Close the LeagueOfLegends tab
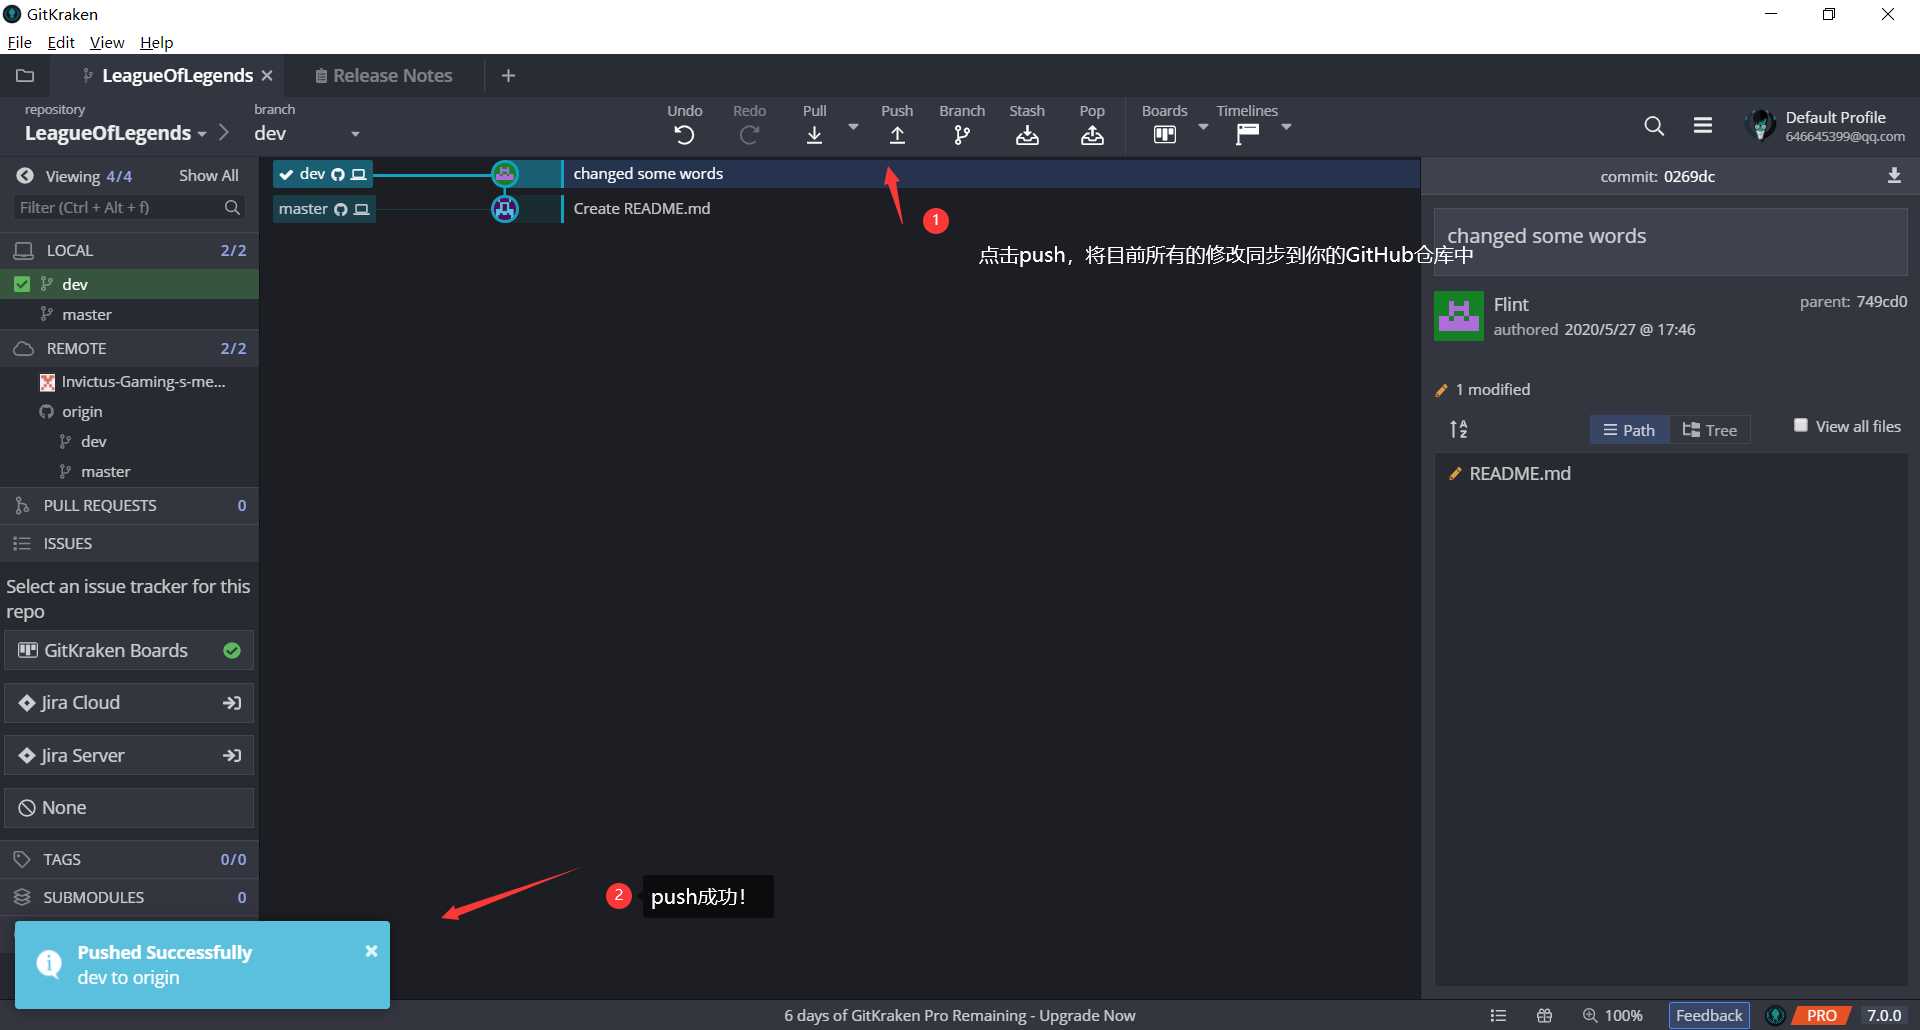This screenshot has height=1030, width=1920. [267, 75]
